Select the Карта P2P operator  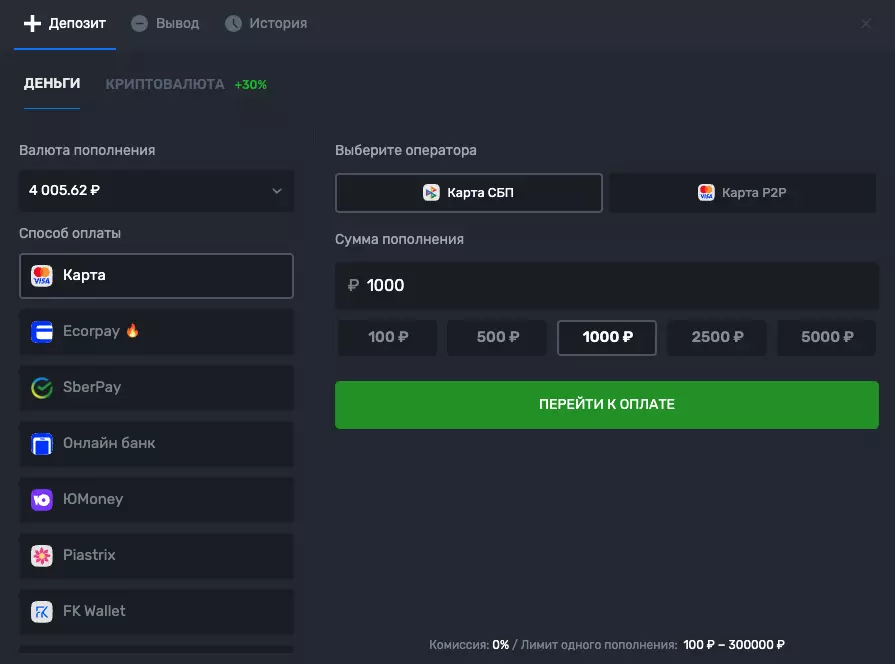pyautogui.click(x=743, y=193)
